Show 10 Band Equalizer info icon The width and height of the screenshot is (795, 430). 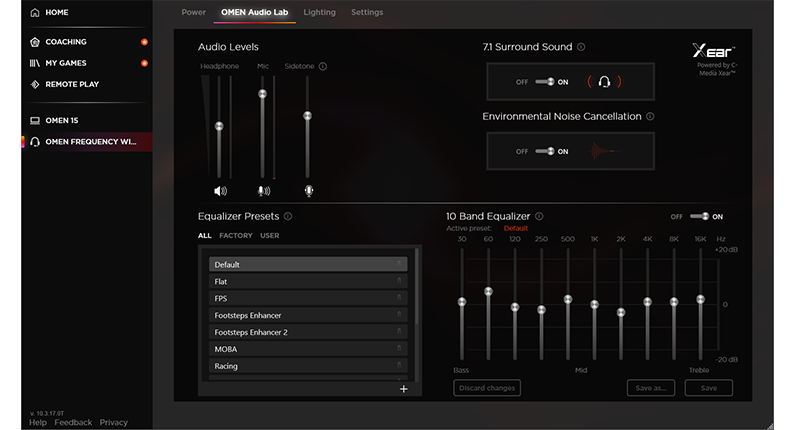[539, 216]
